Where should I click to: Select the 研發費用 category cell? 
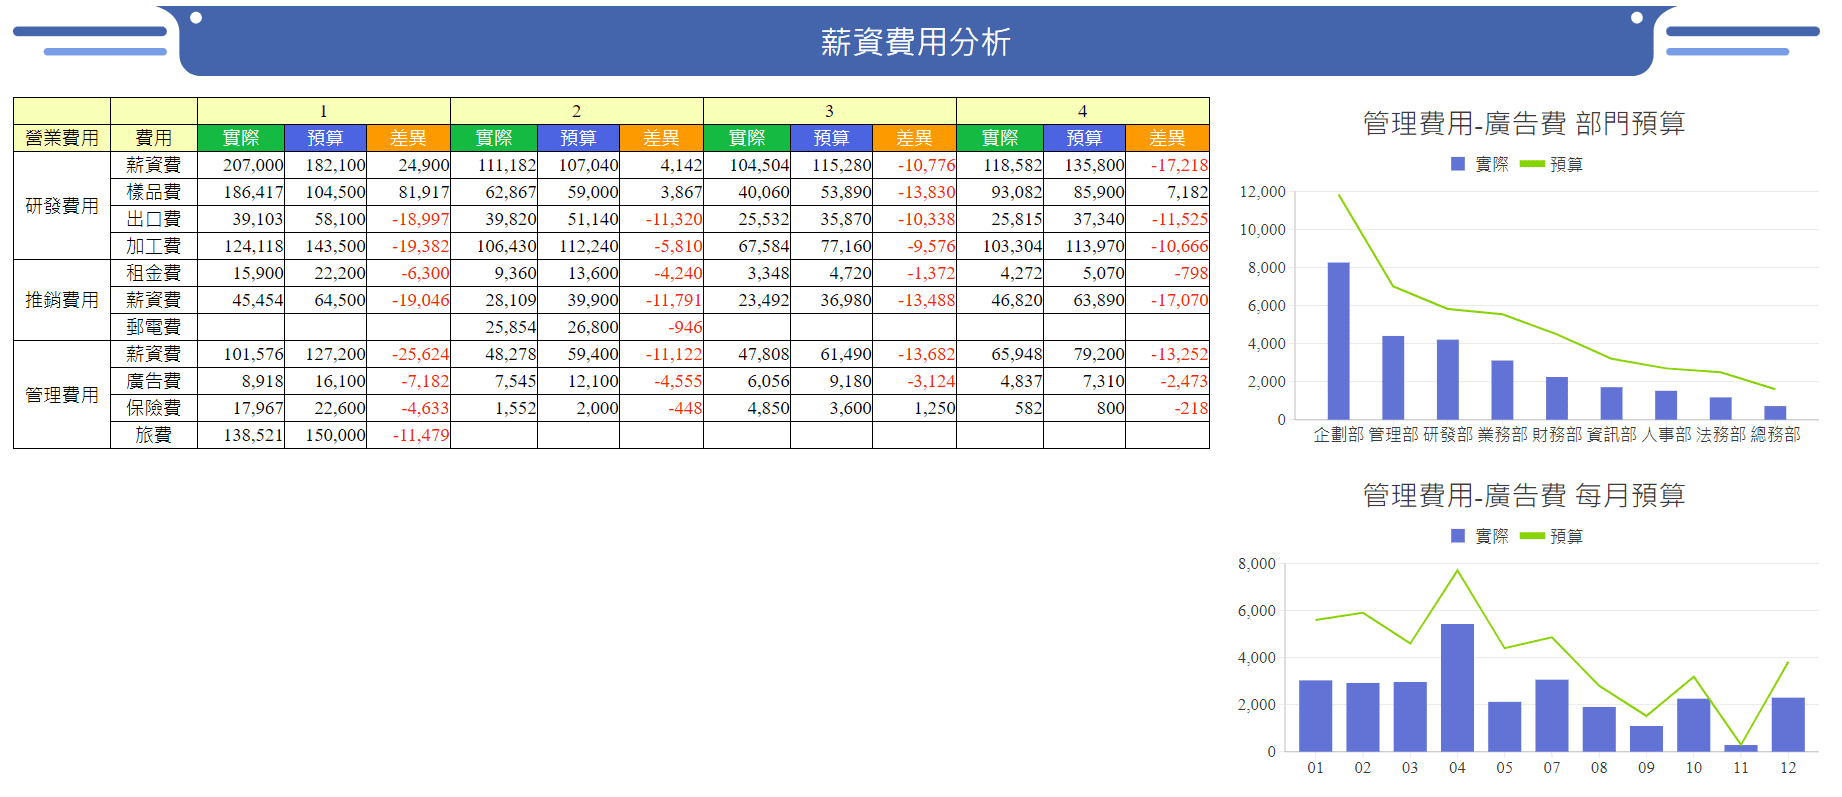tap(62, 206)
